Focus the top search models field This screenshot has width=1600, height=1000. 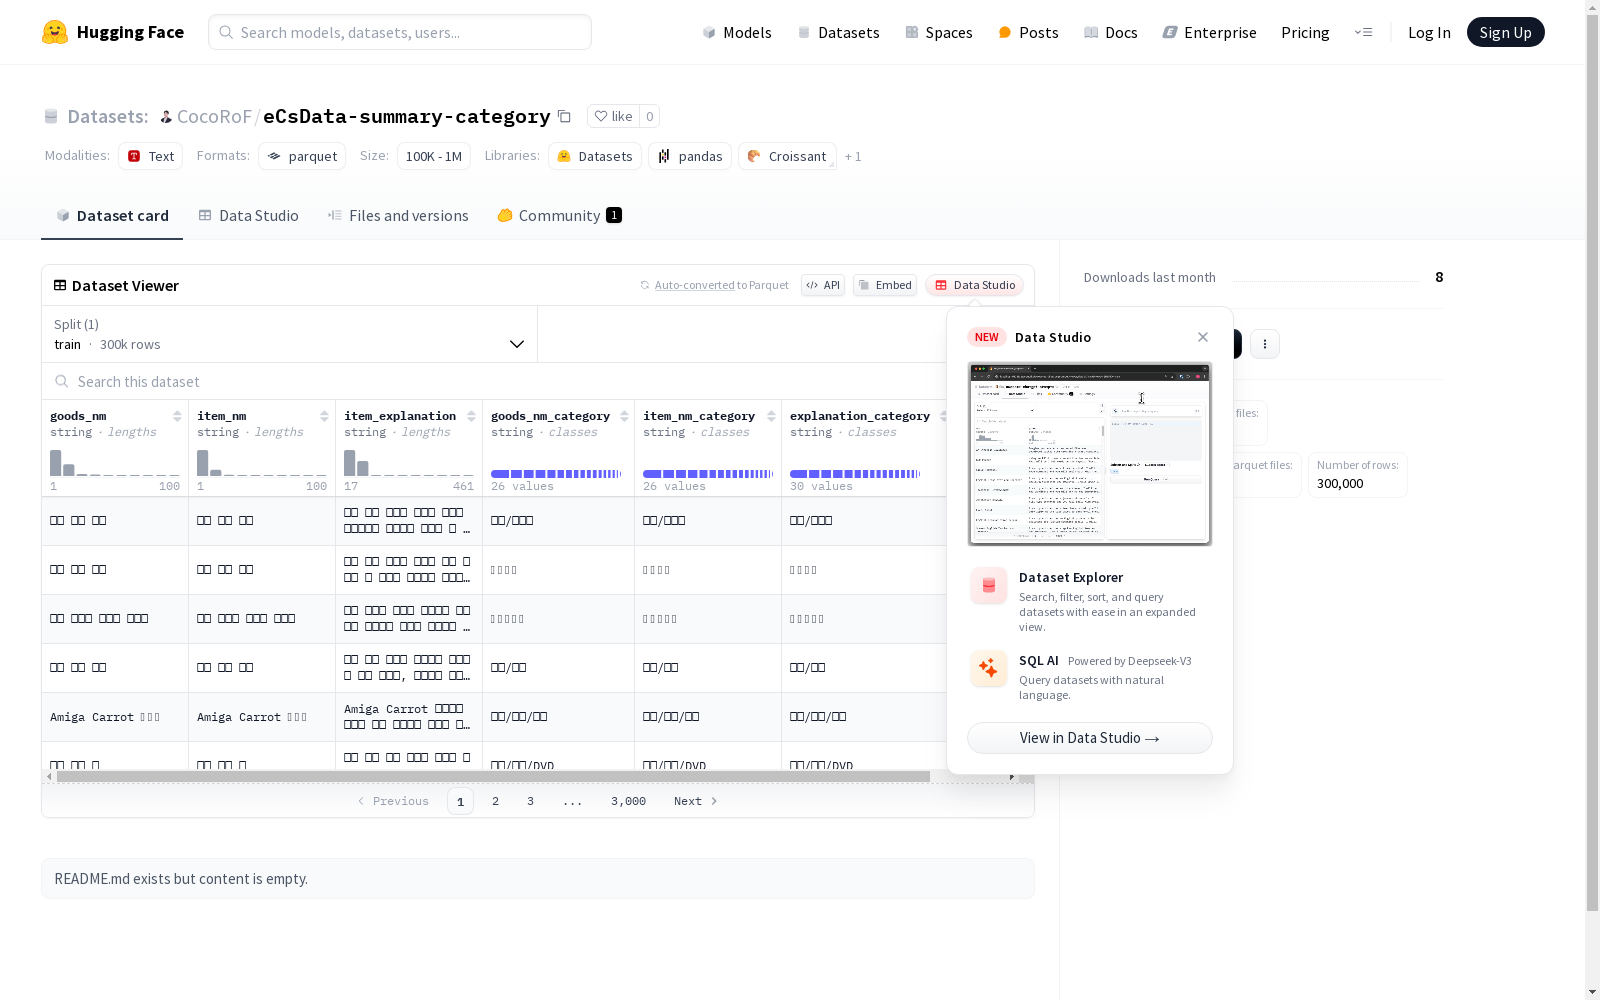coord(400,32)
